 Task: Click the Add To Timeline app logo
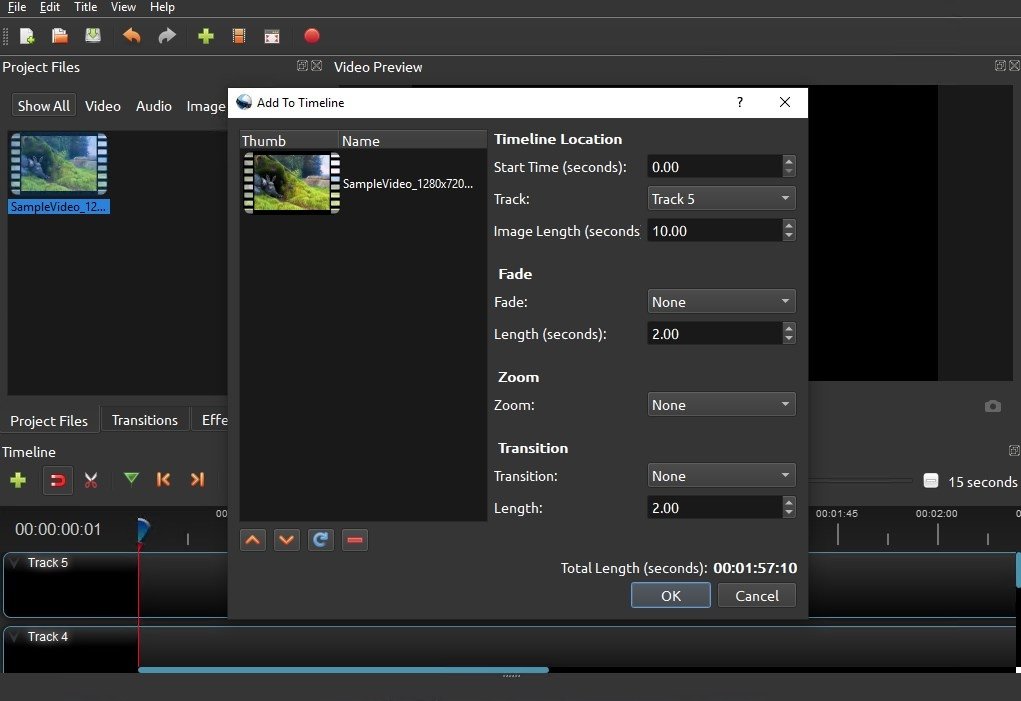tap(244, 102)
